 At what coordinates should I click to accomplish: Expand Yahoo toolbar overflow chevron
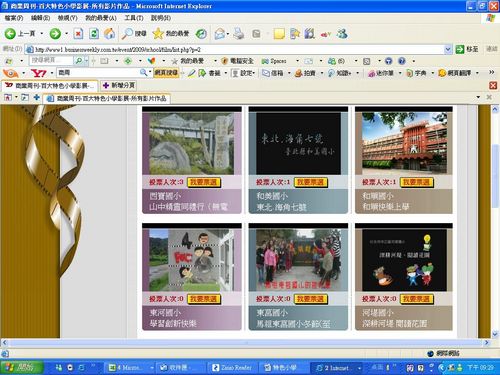(x=491, y=72)
